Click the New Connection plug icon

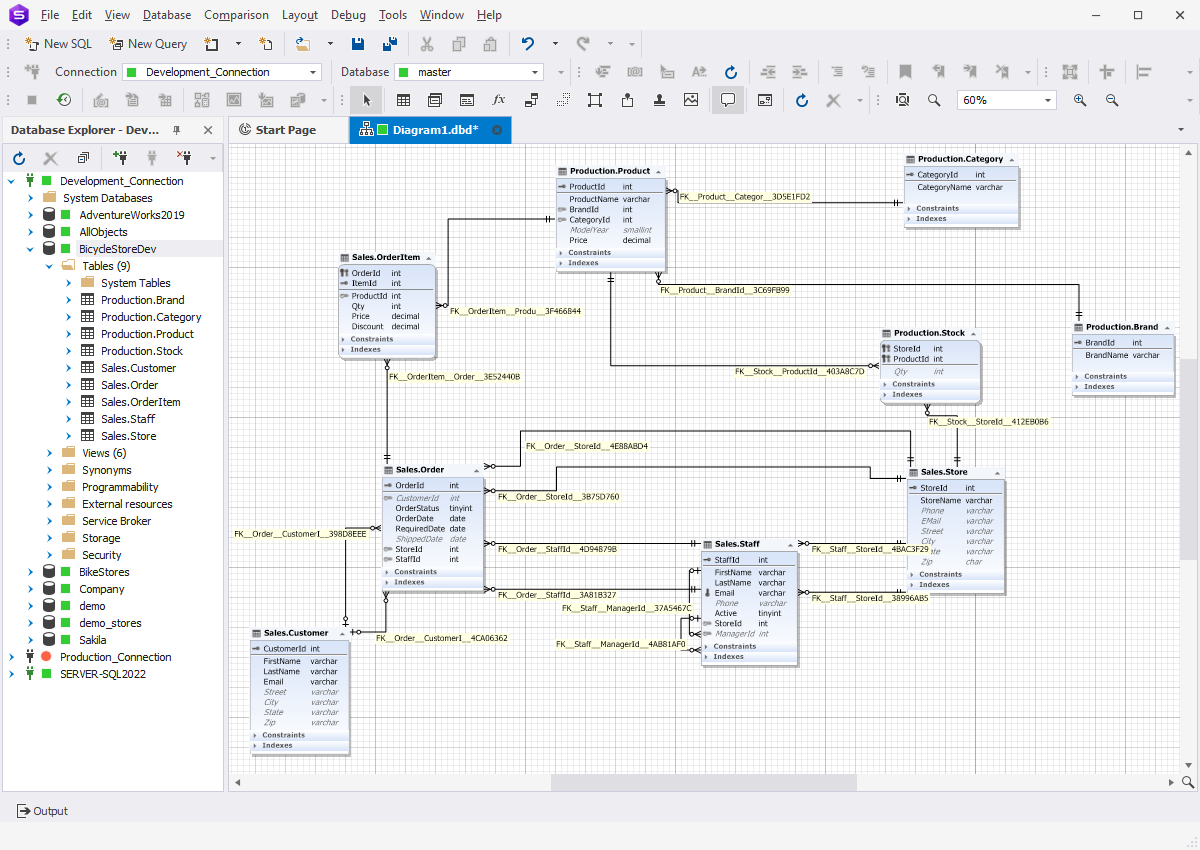click(120, 158)
